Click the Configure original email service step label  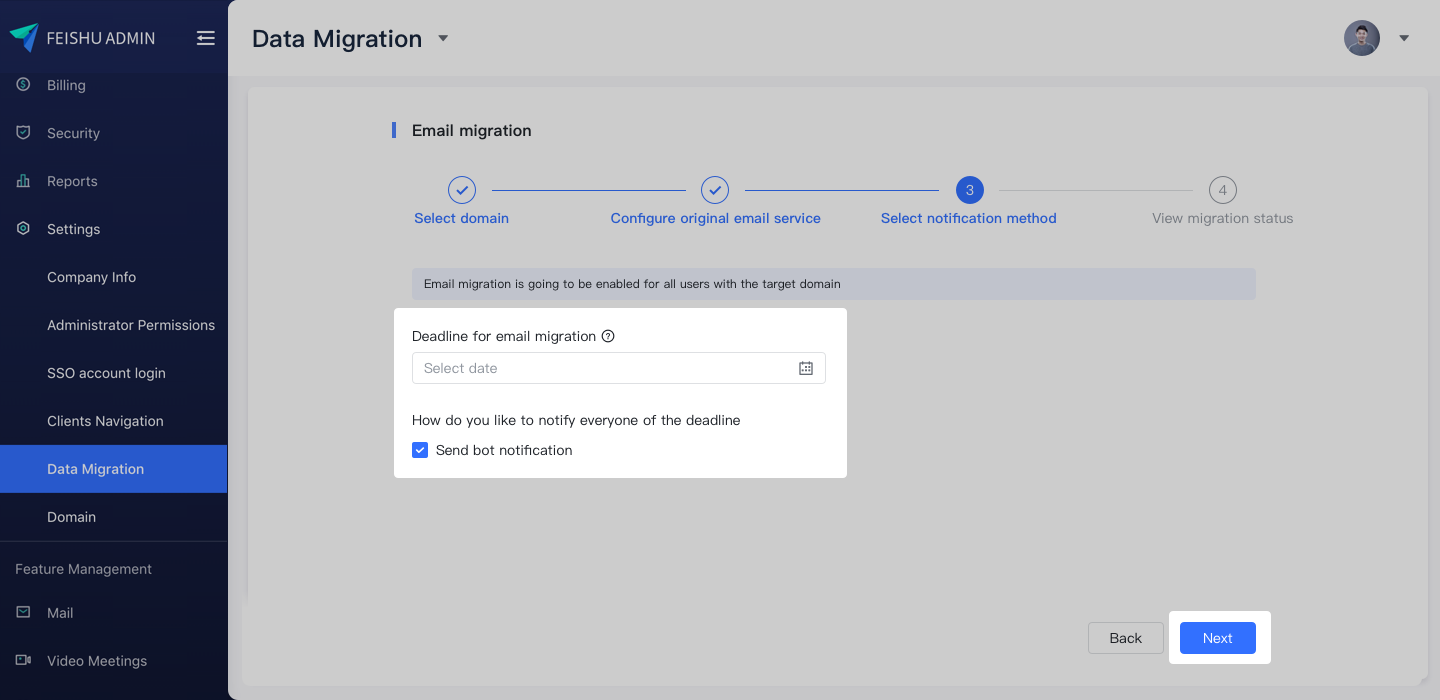(x=716, y=218)
